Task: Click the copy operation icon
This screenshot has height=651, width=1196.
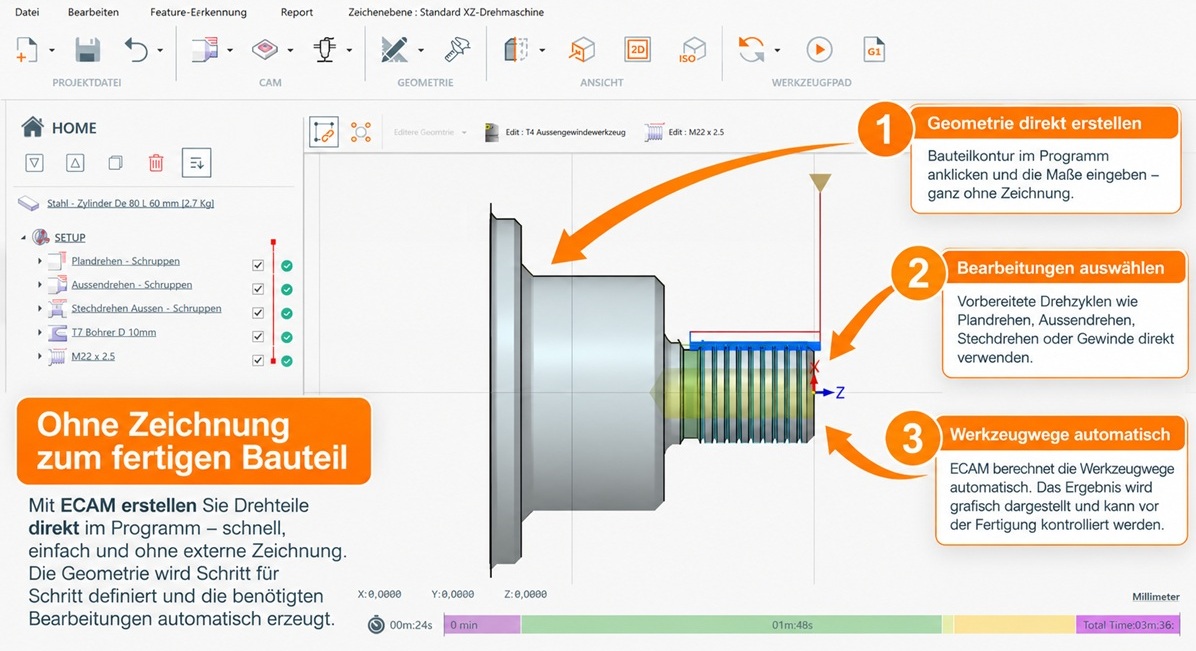Action: click(x=115, y=163)
